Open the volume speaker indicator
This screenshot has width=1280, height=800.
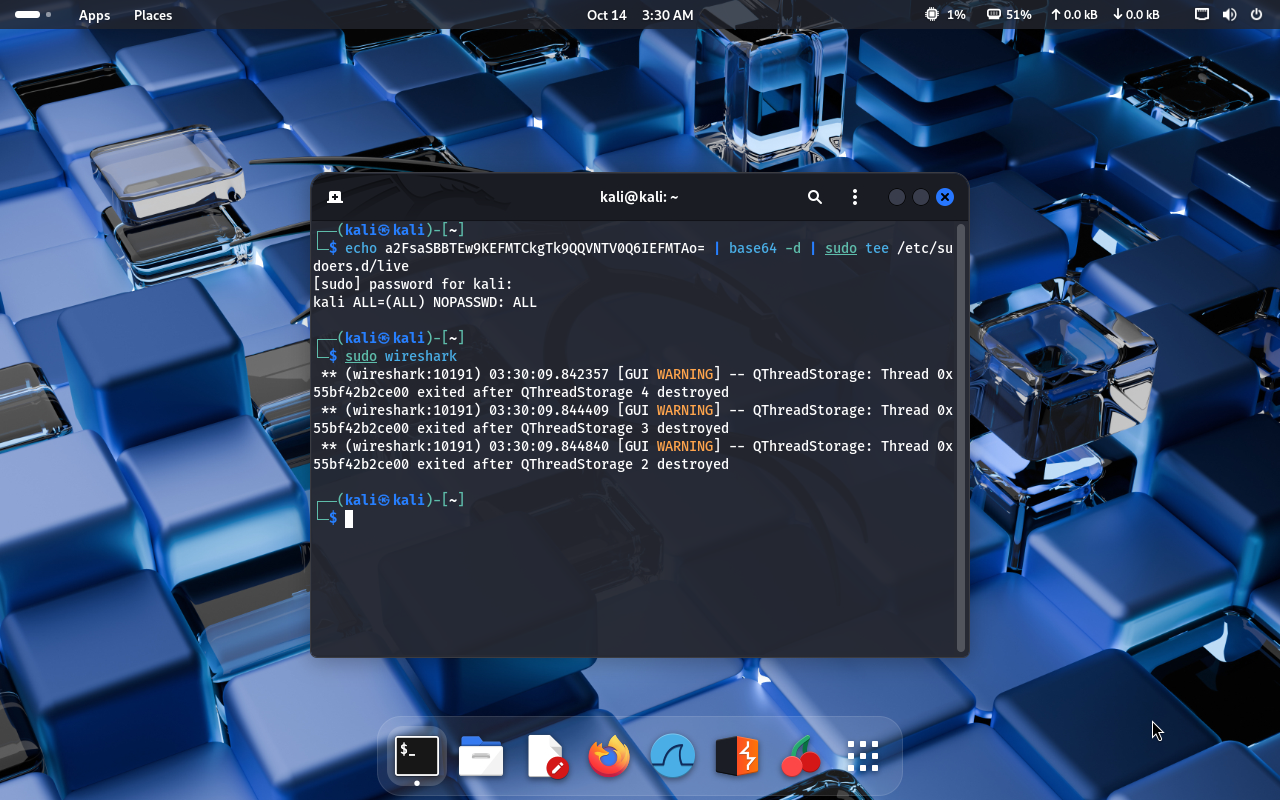(x=1229, y=15)
